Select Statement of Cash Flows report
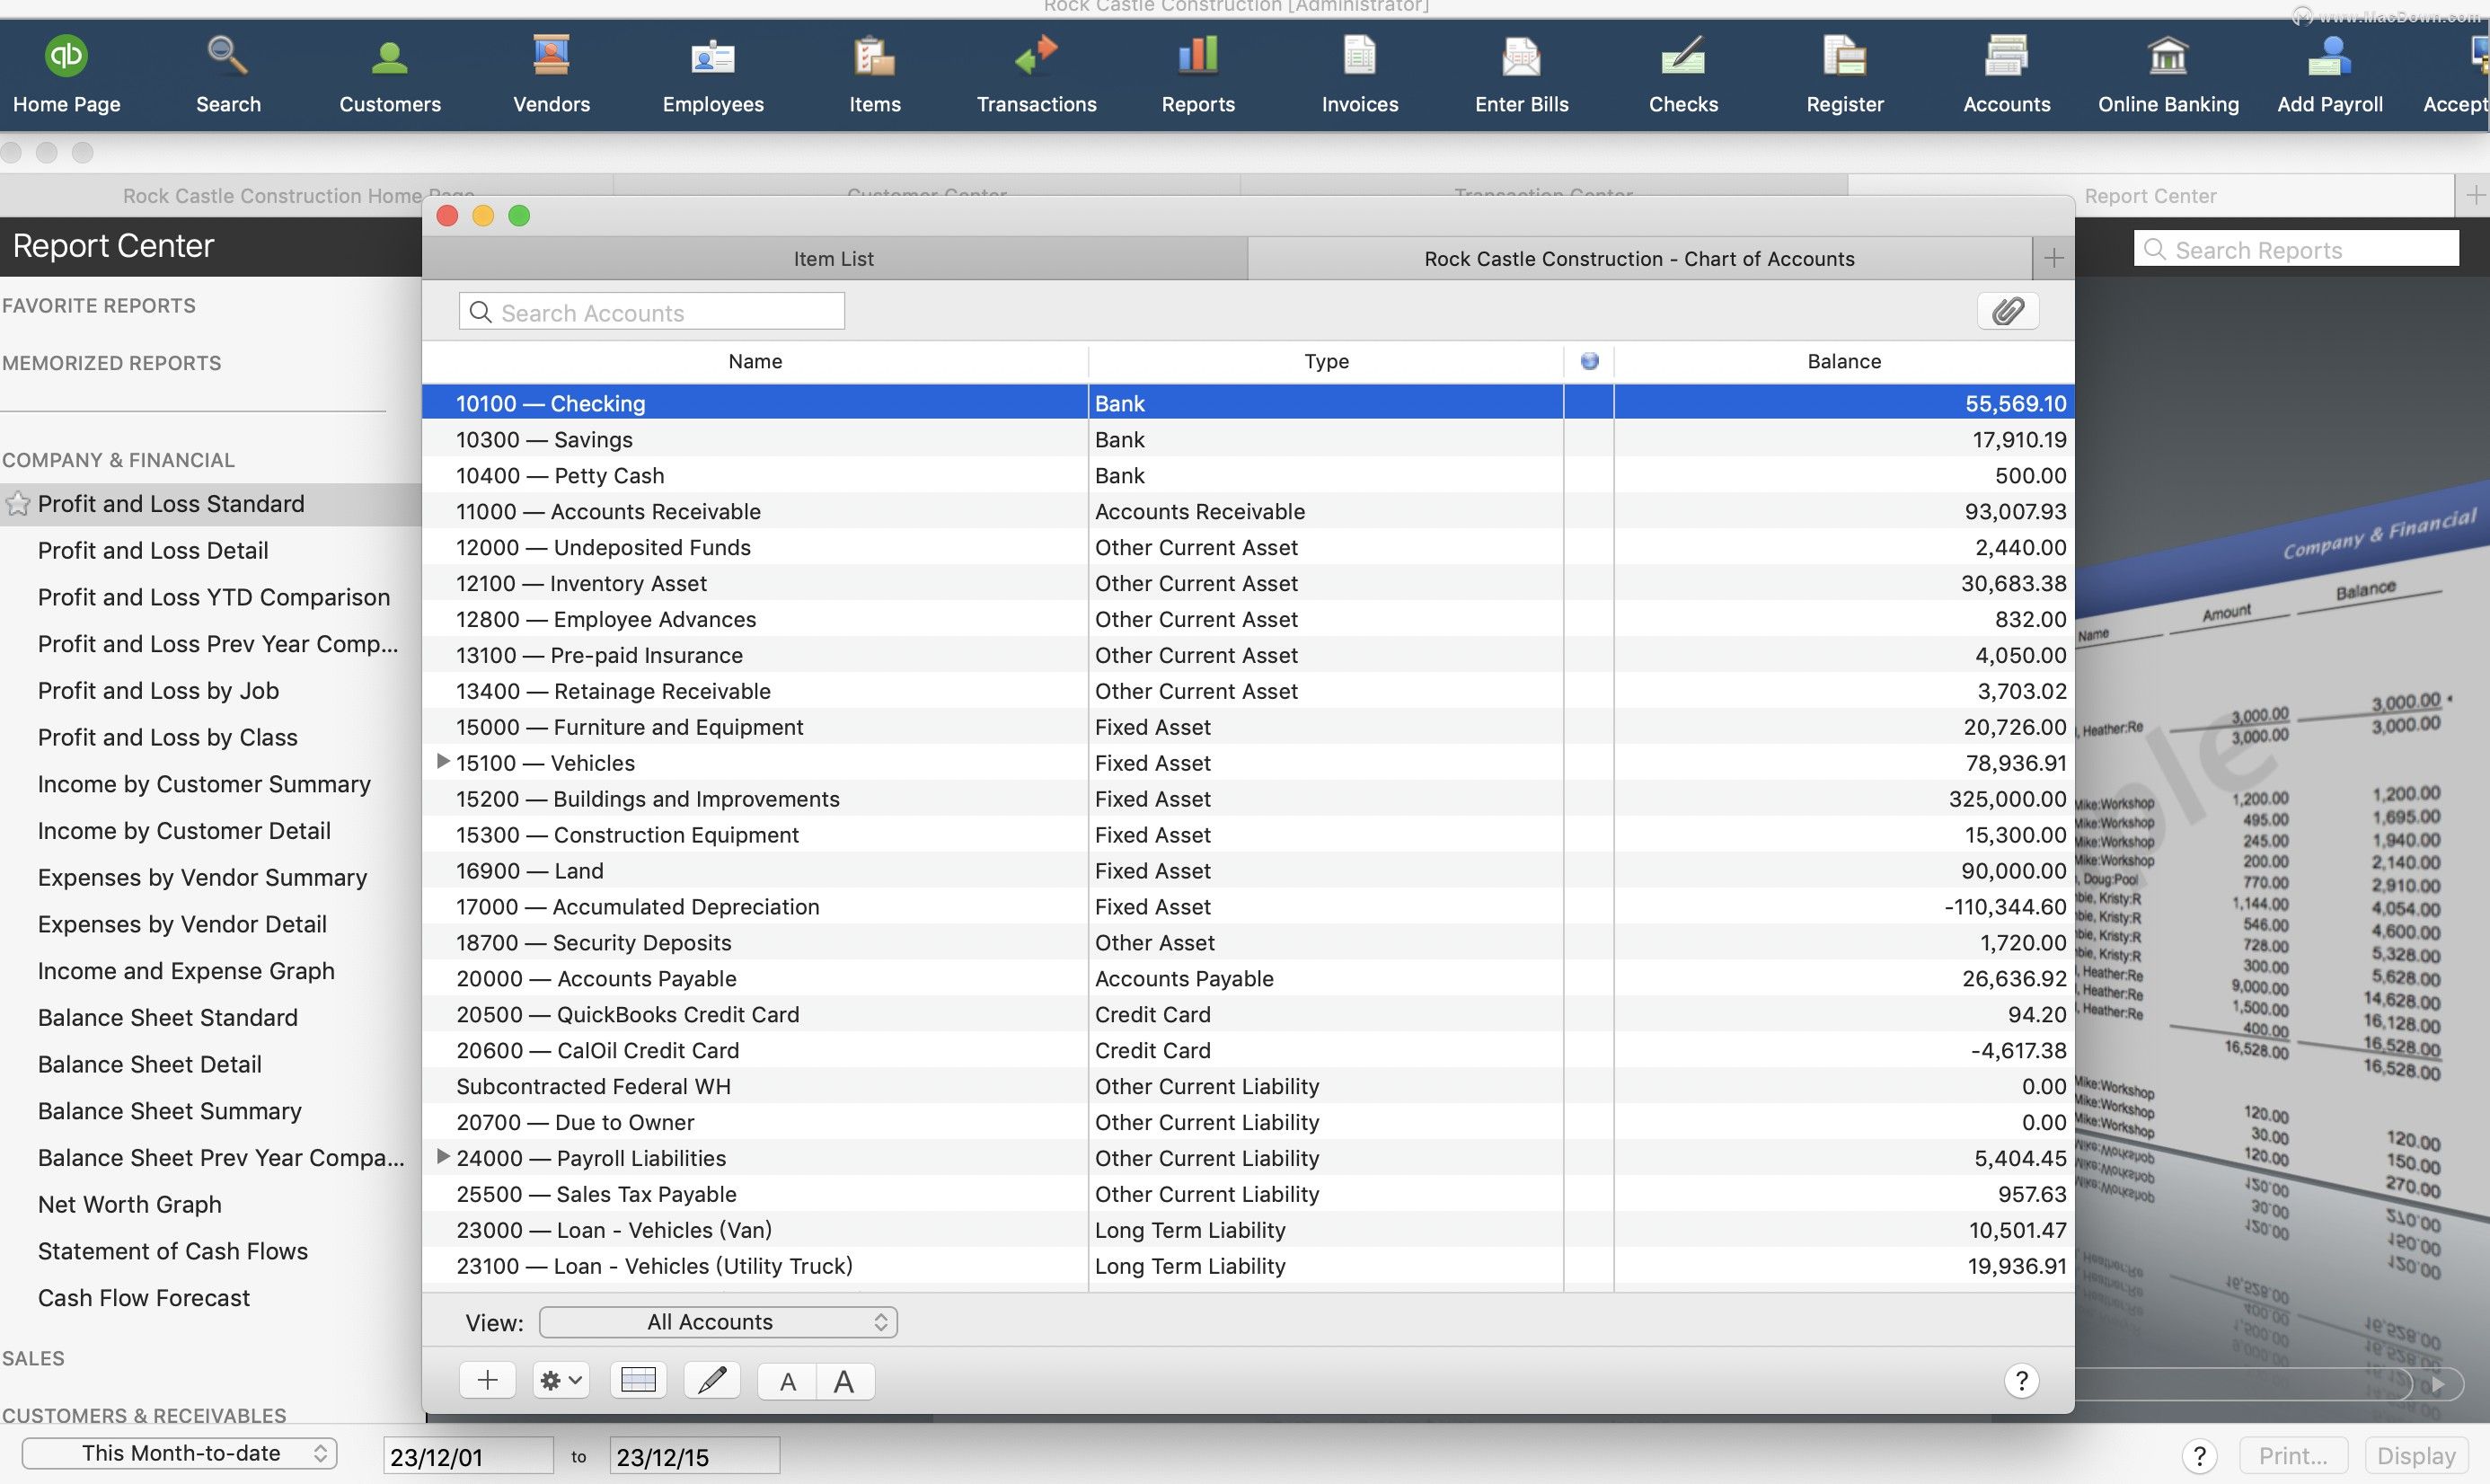The height and width of the screenshot is (1484, 2490). click(x=173, y=1251)
